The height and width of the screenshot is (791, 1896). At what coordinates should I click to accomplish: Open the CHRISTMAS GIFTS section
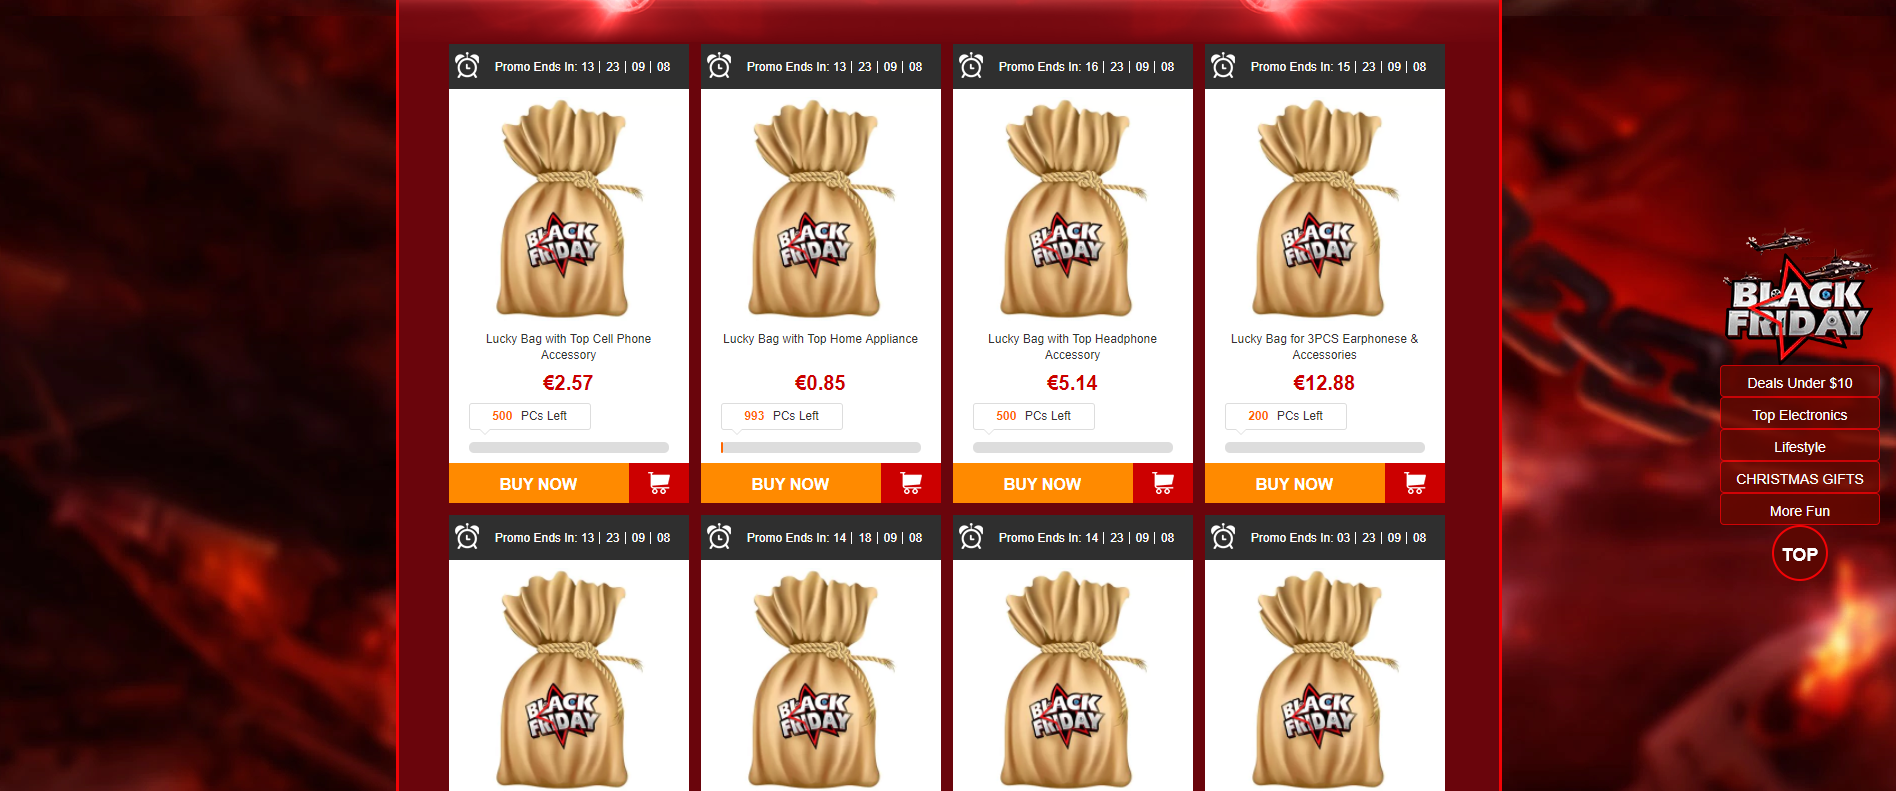pyautogui.click(x=1800, y=478)
